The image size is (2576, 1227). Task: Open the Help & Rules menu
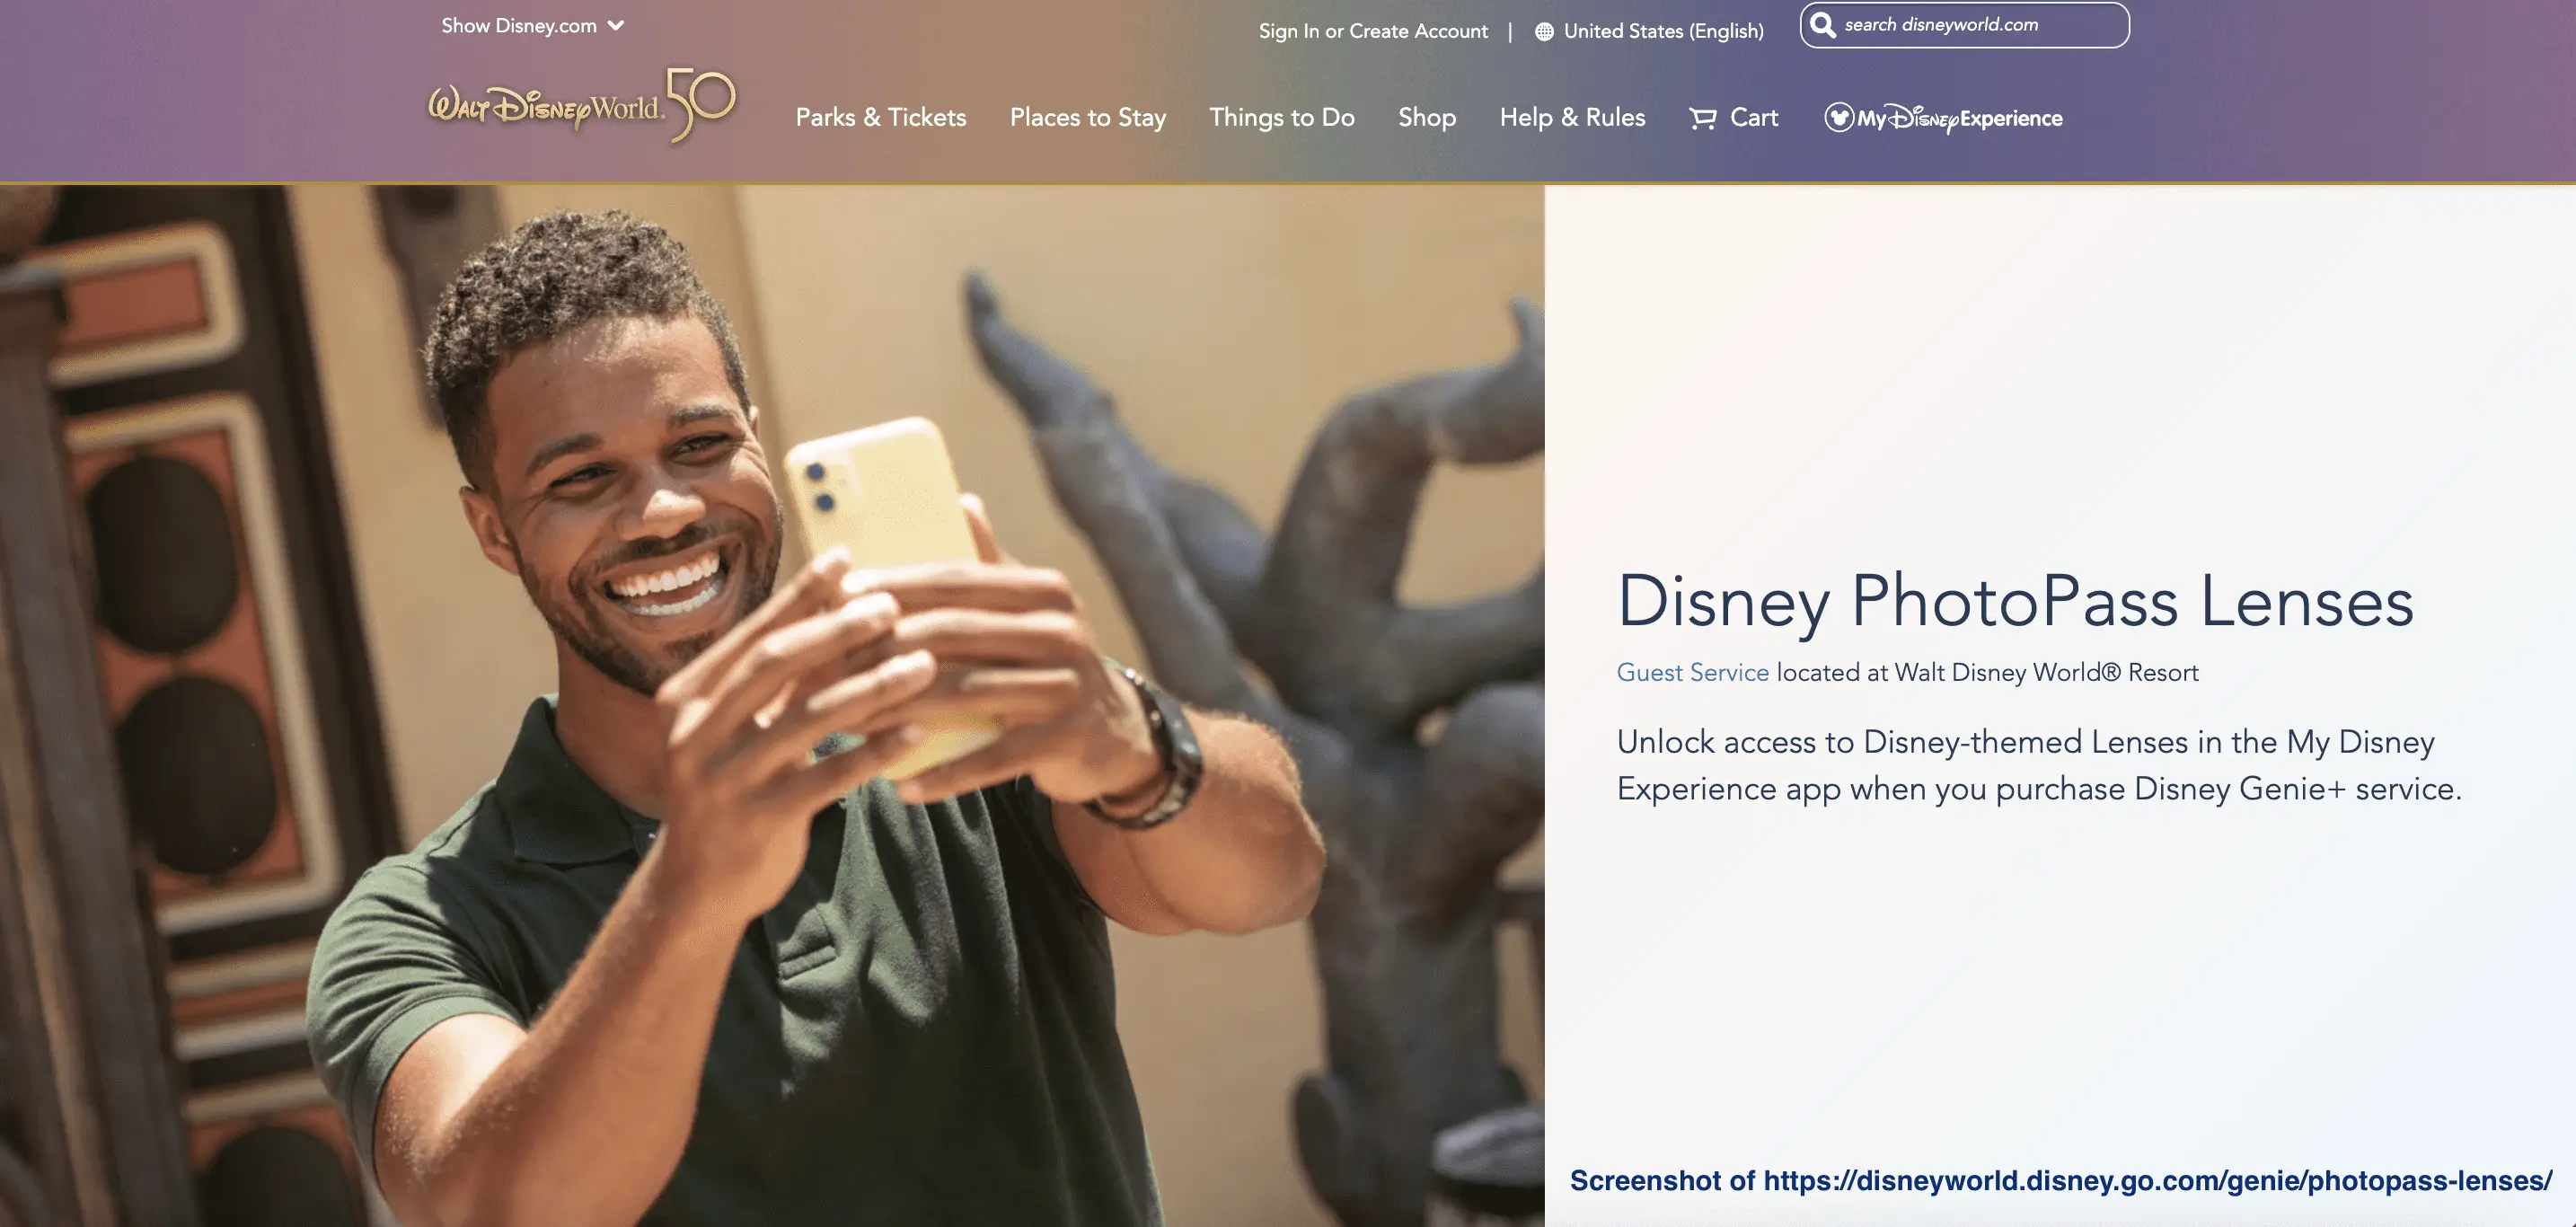click(1572, 118)
